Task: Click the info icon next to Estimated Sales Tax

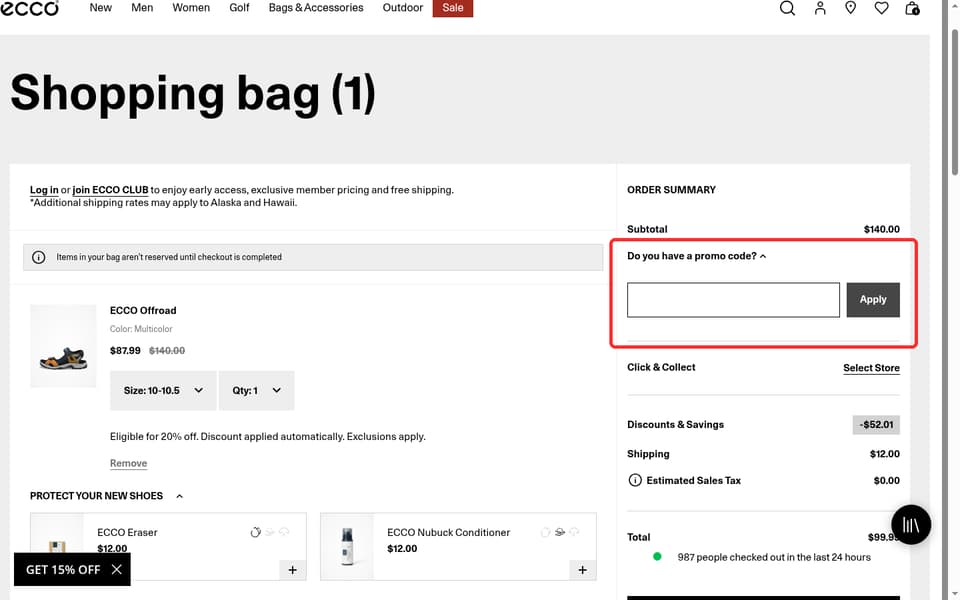Action: (x=635, y=480)
